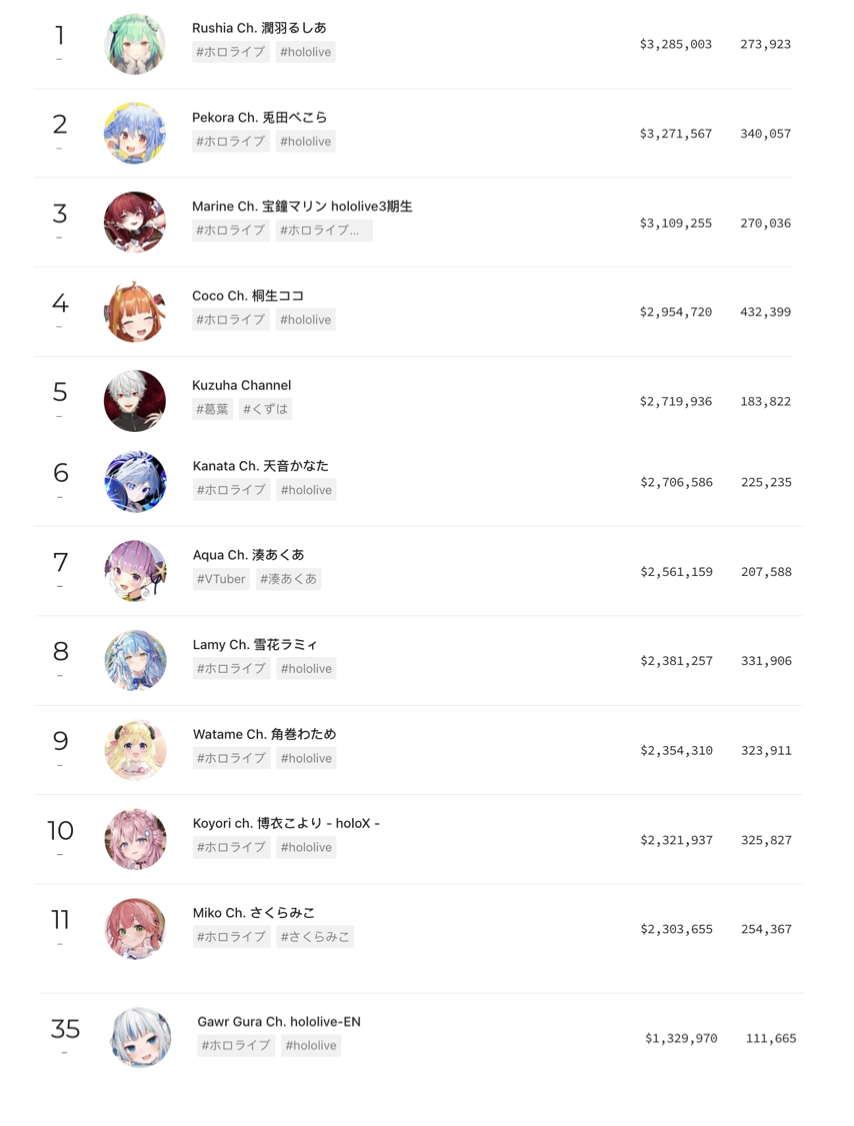
Task: Select #VTuber tag under Aqua Ch.
Action: pos(221,579)
